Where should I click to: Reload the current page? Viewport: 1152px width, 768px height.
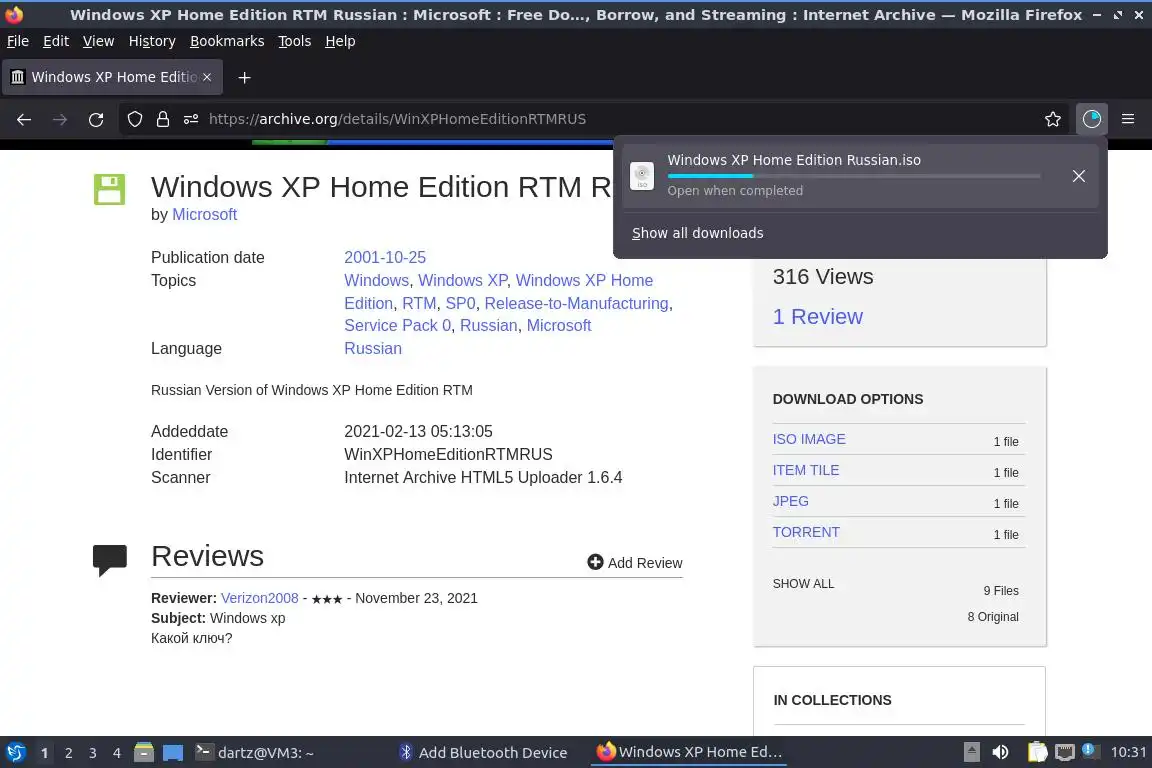click(x=96, y=119)
